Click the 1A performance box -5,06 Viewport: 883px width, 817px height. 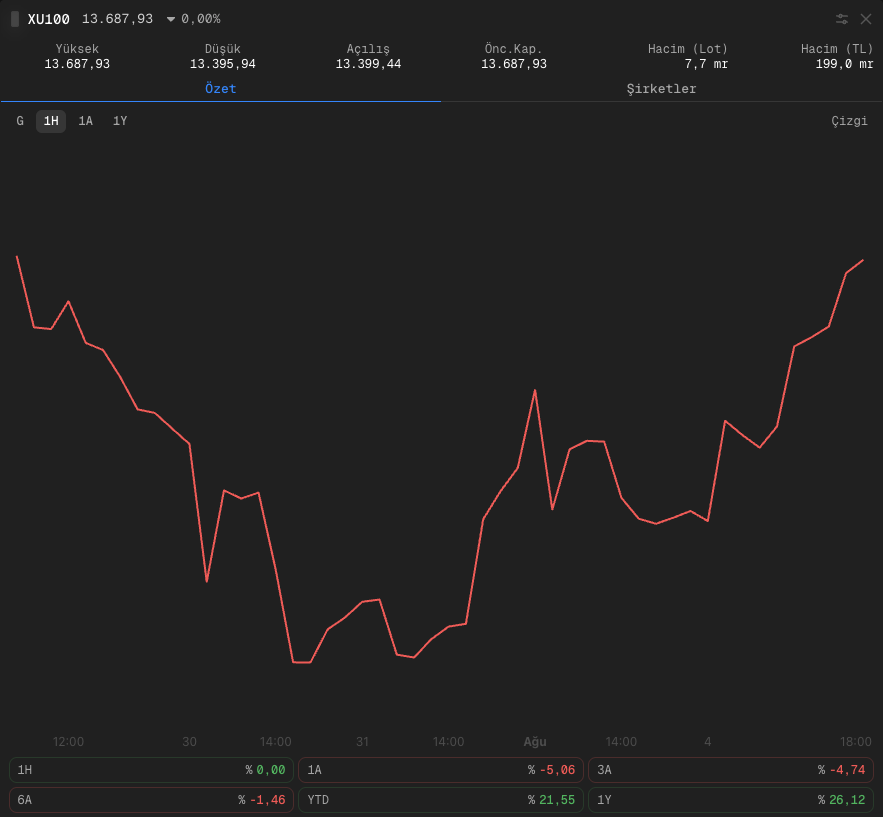[x=441, y=770]
